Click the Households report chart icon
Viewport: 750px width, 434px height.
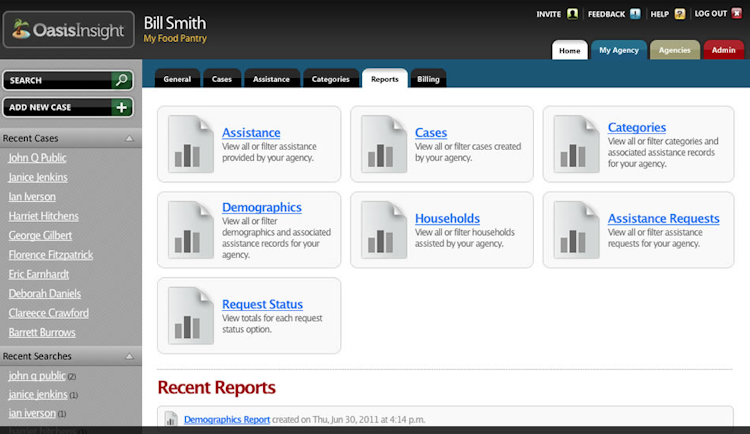pyautogui.click(x=384, y=230)
